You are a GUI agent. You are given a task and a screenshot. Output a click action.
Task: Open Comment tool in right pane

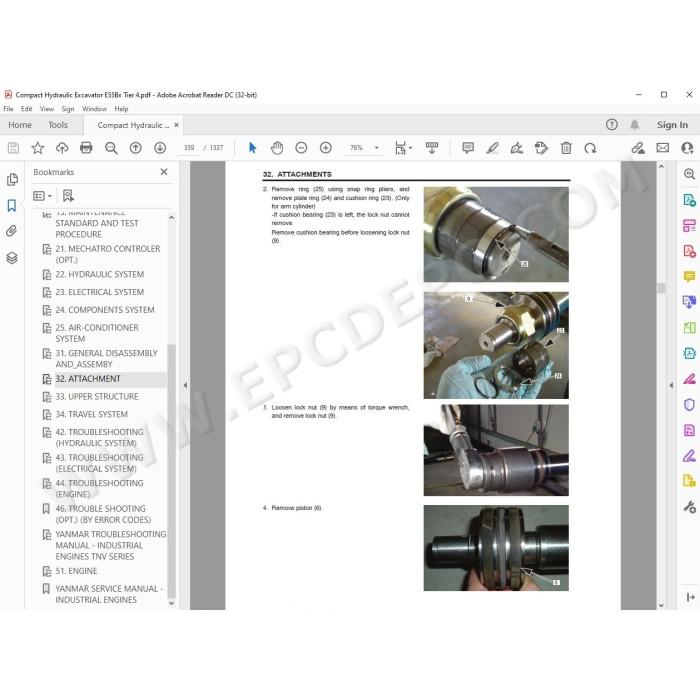click(689, 276)
